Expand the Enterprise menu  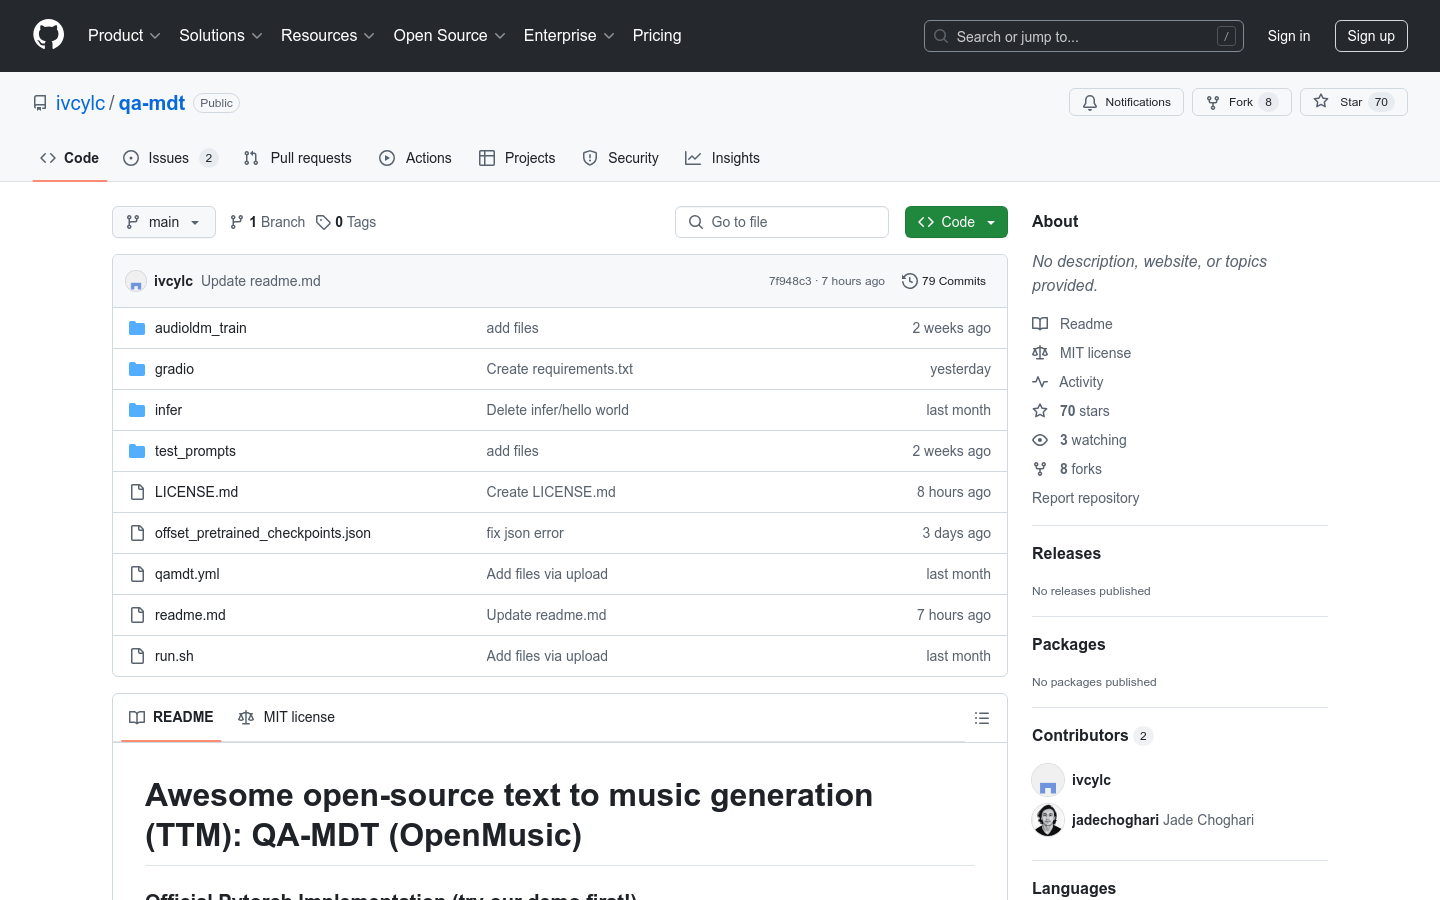click(569, 35)
